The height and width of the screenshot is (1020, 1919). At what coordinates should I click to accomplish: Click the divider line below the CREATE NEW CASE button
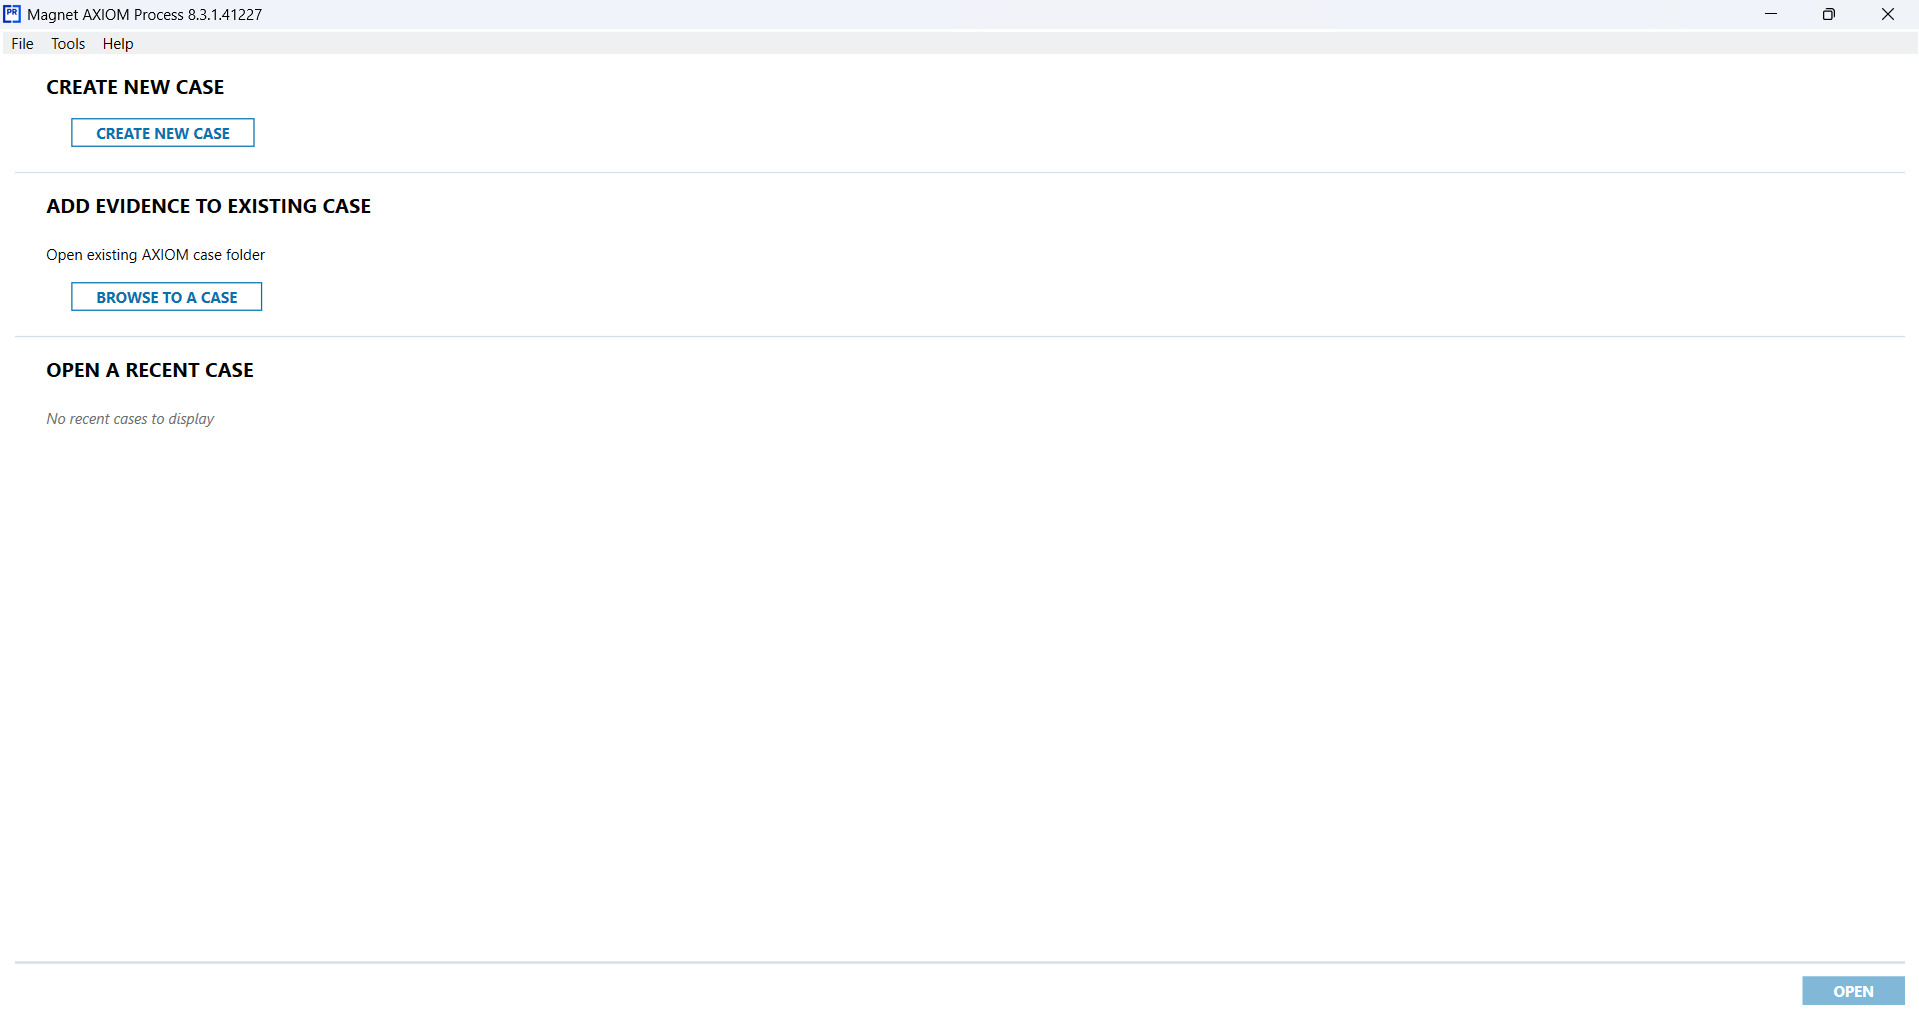[960, 172]
